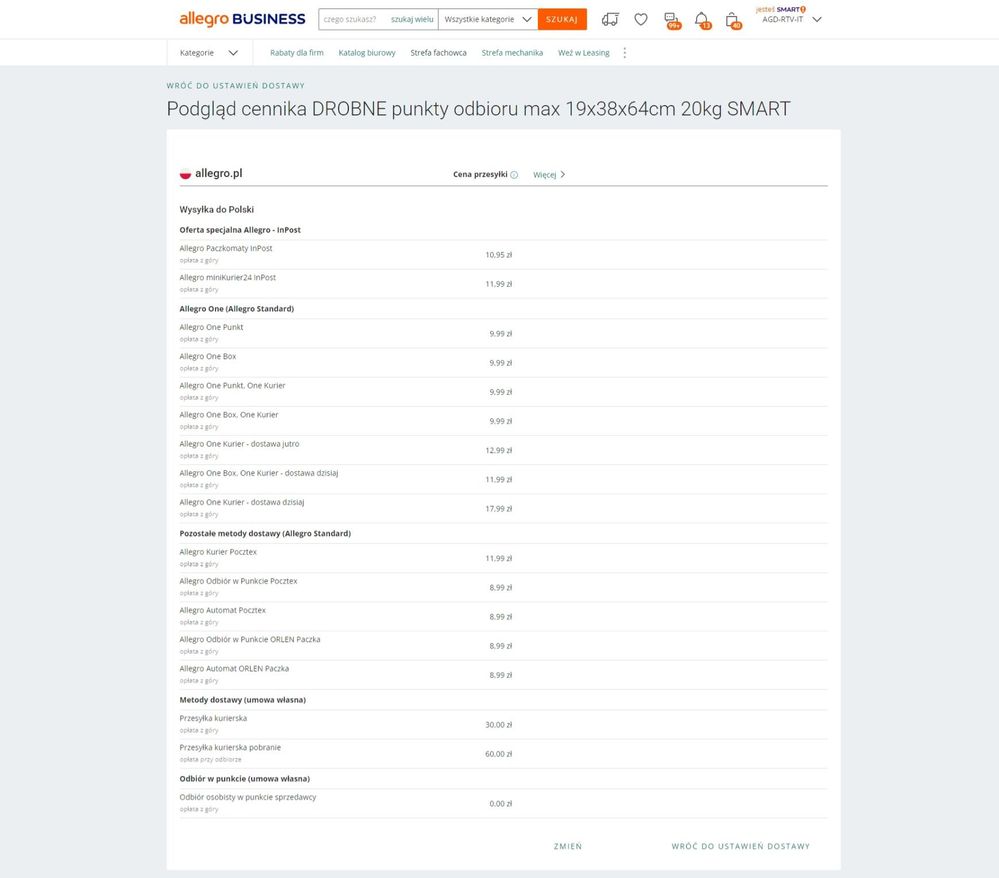Open Strefa mechanika menu item

512,53
